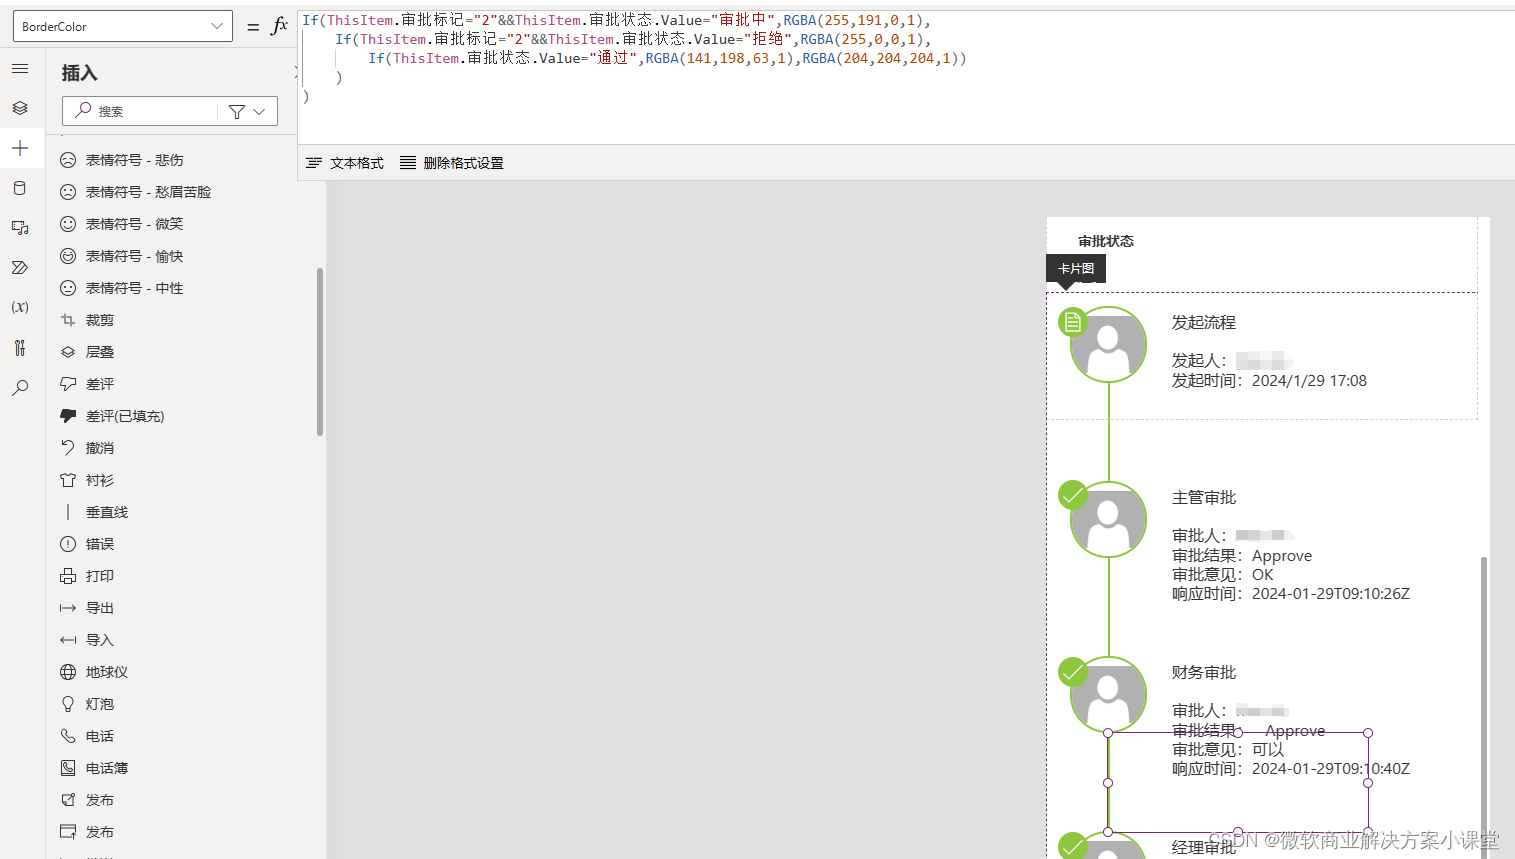Select the 审批状态 heading label

click(x=1106, y=241)
